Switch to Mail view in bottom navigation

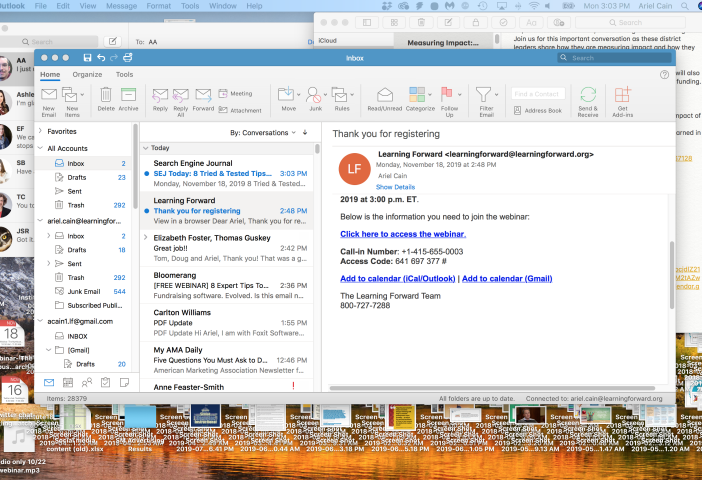(x=49, y=382)
